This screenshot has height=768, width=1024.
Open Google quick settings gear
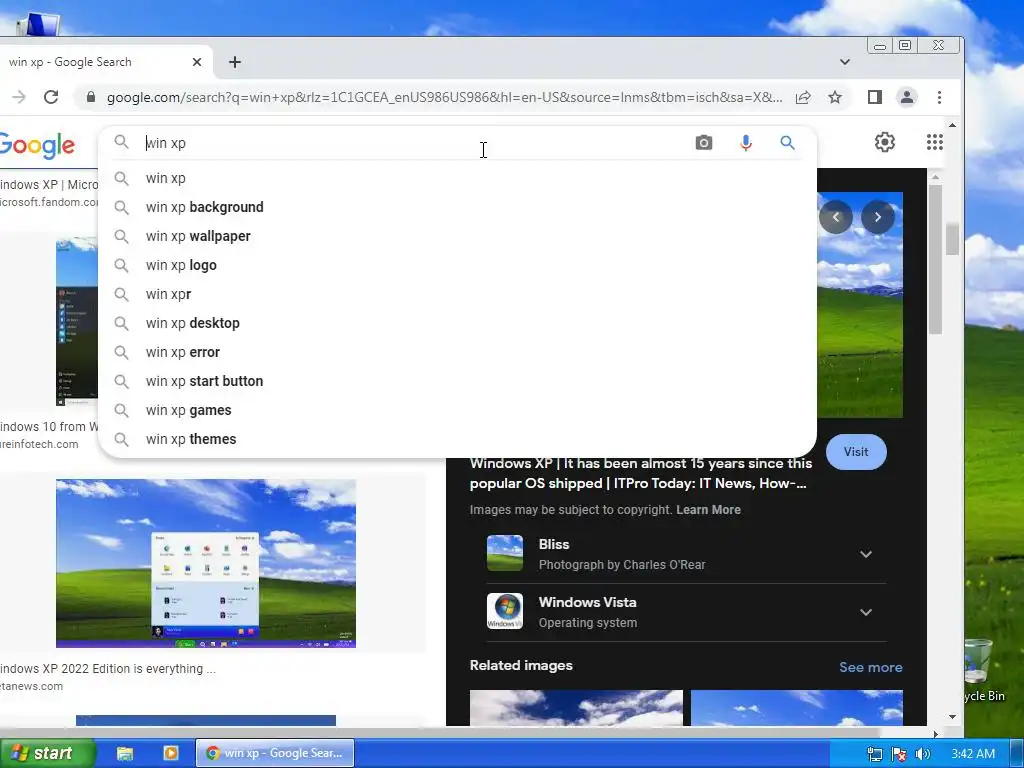[x=884, y=142]
